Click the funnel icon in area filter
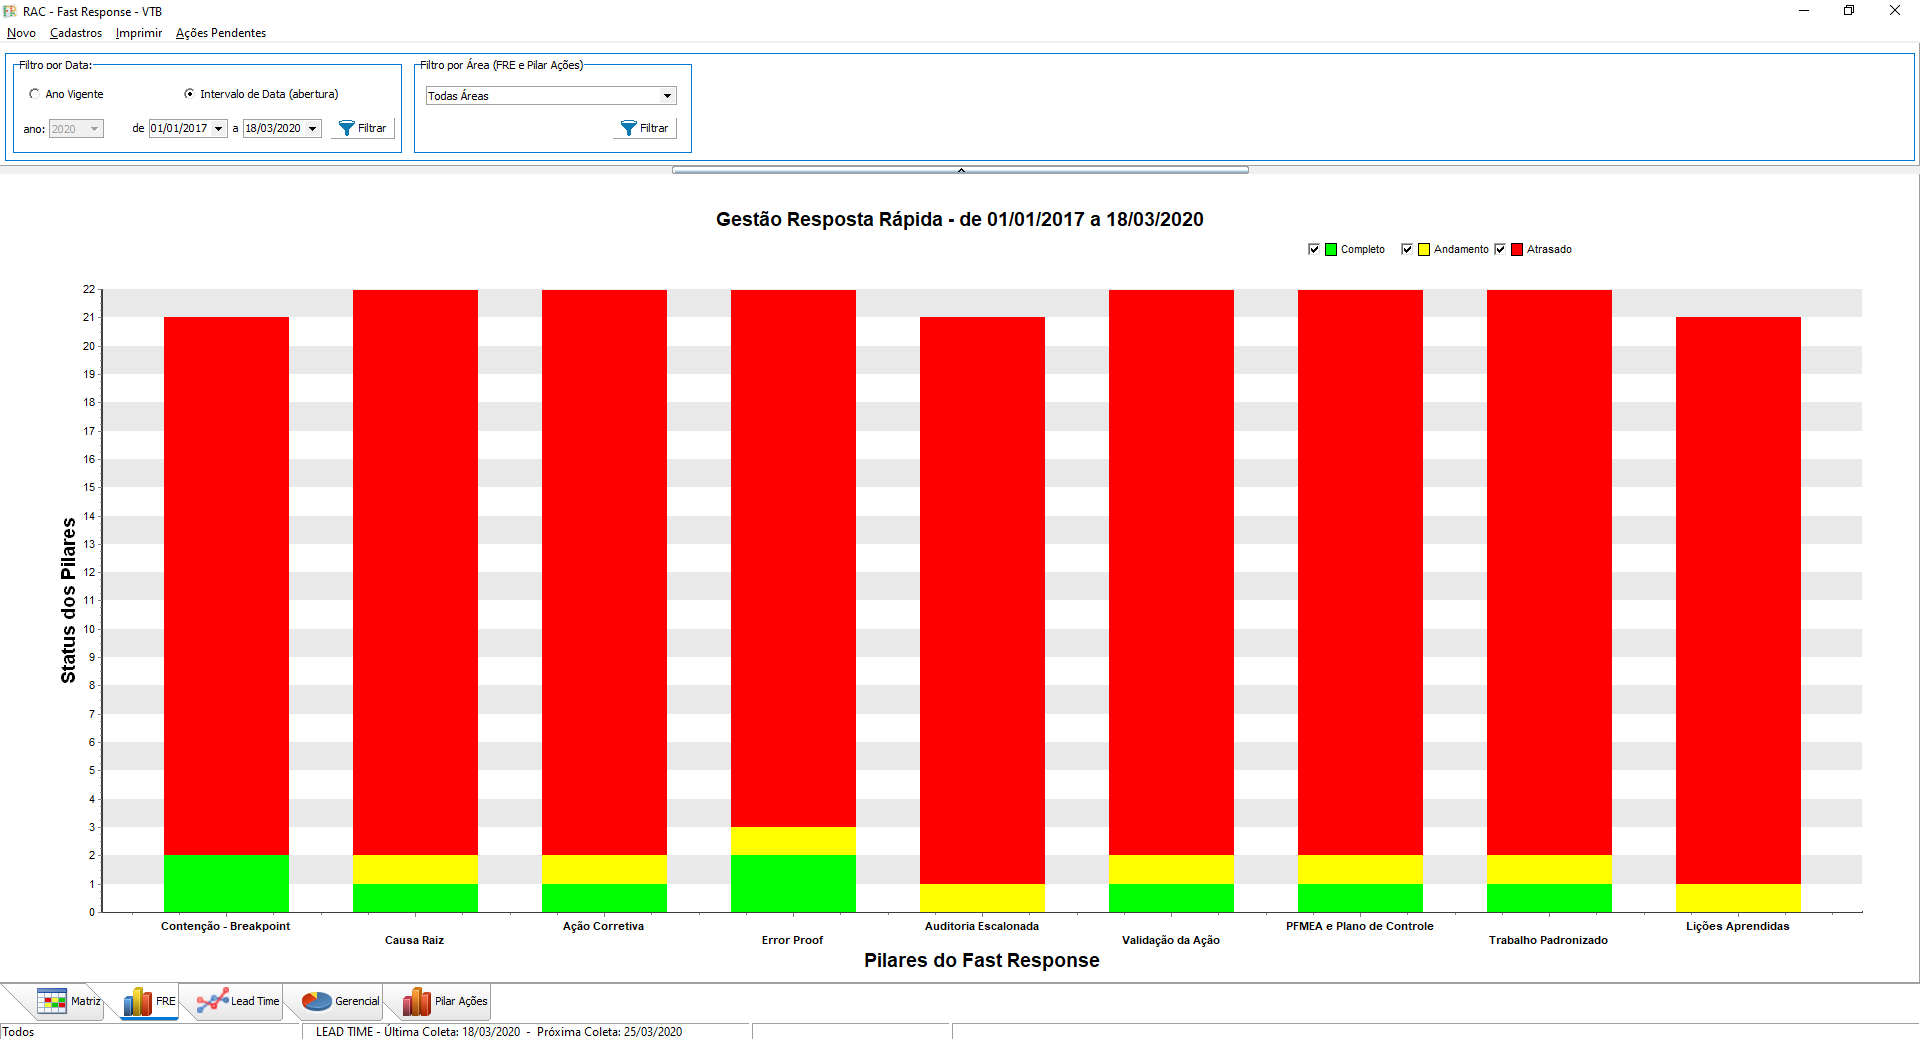The width and height of the screenshot is (1920, 1040). point(628,128)
